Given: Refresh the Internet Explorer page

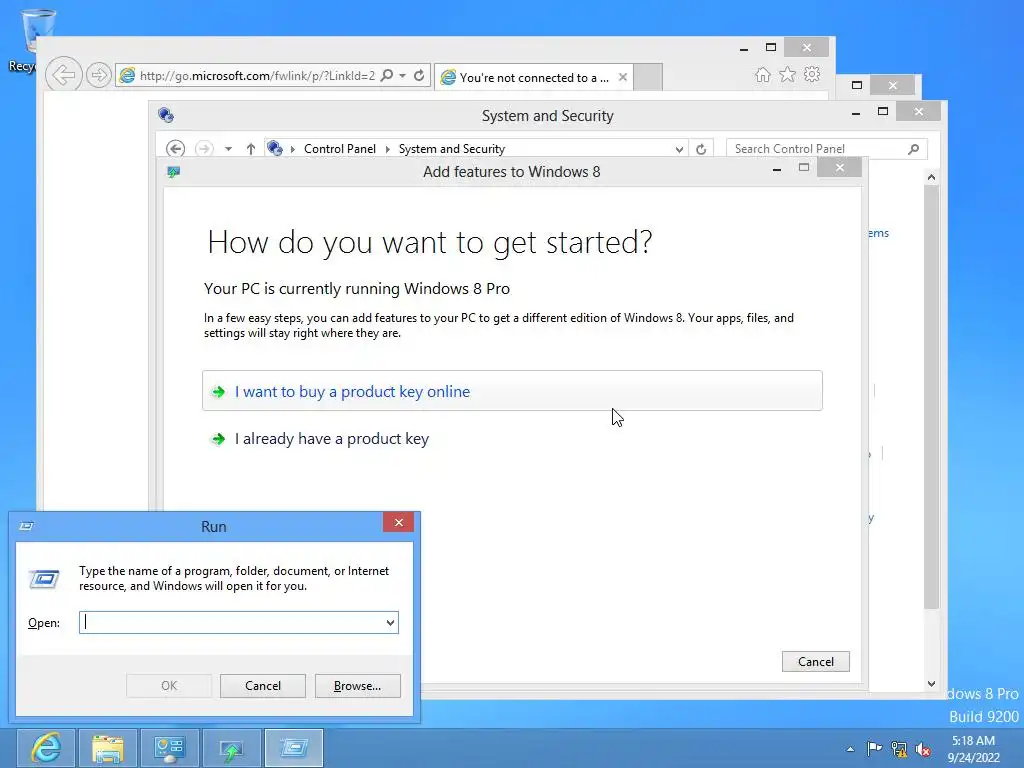Looking at the screenshot, I should coord(419,75).
